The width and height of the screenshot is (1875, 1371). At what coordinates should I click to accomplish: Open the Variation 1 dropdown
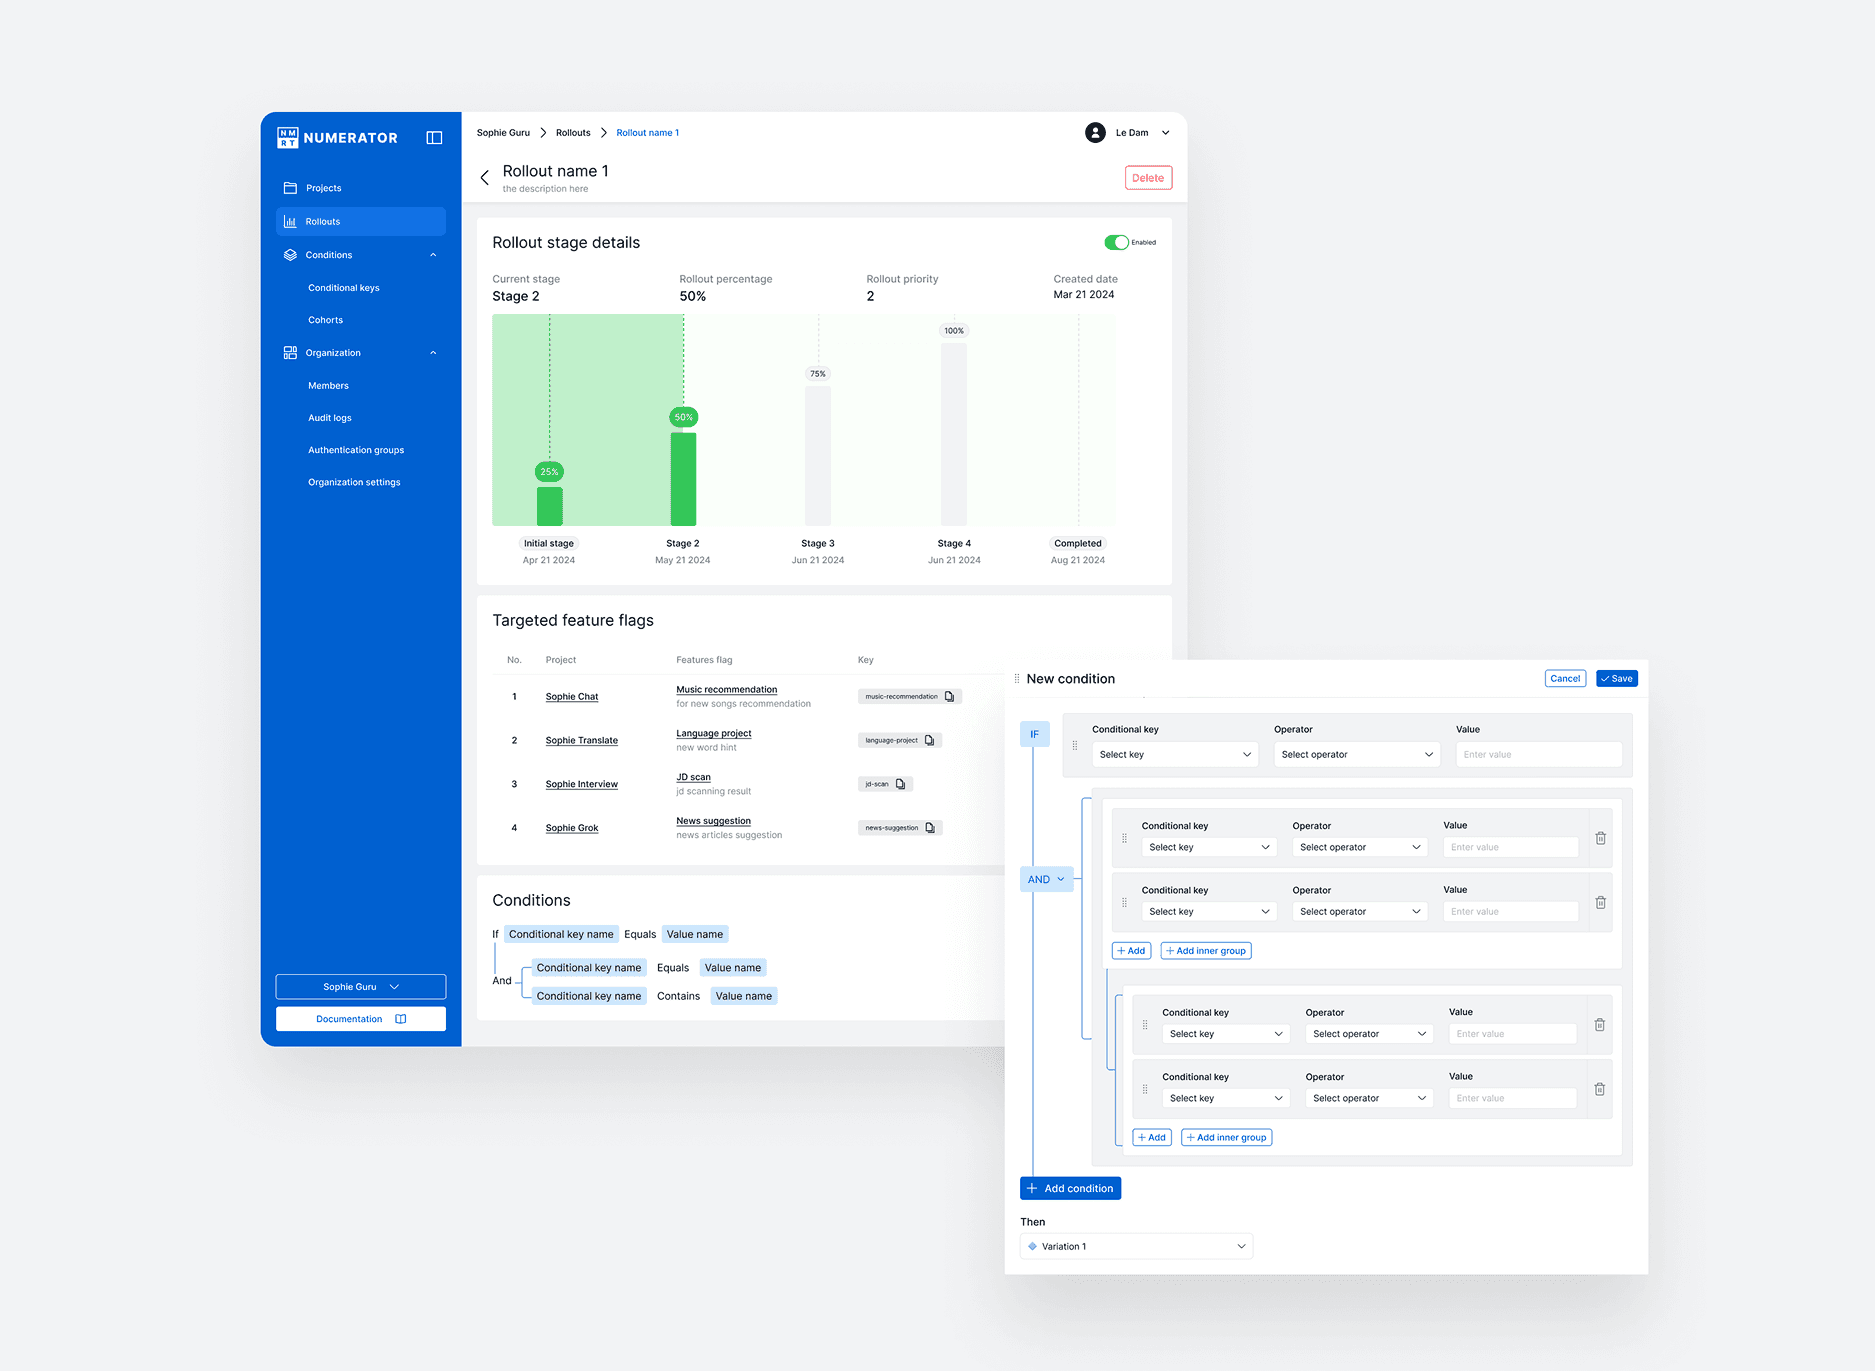pyautogui.click(x=1136, y=1246)
